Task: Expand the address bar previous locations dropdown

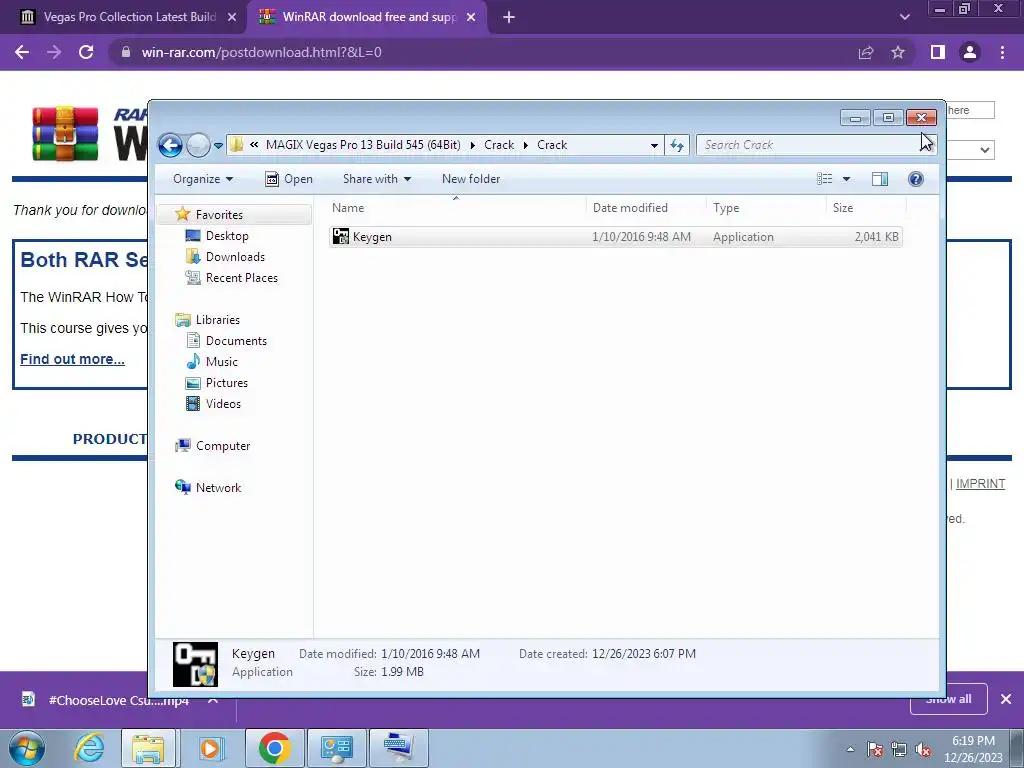Action: click(654, 145)
